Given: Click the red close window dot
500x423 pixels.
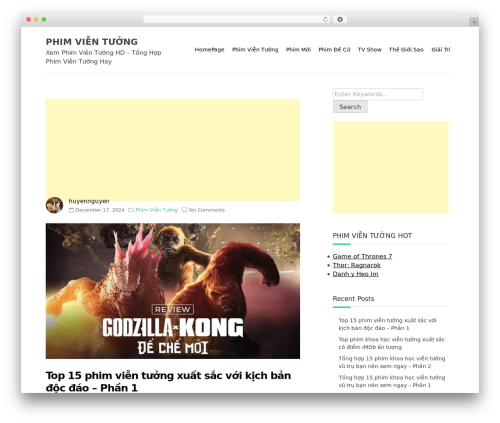Looking at the screenshot, I should coord(29,20).
